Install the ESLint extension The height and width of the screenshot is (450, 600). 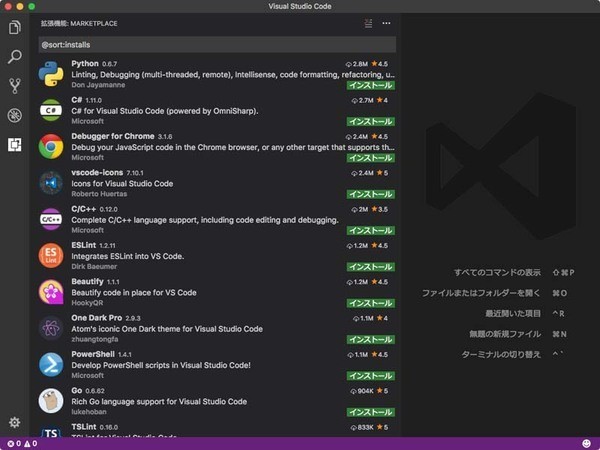click(371, 267)
